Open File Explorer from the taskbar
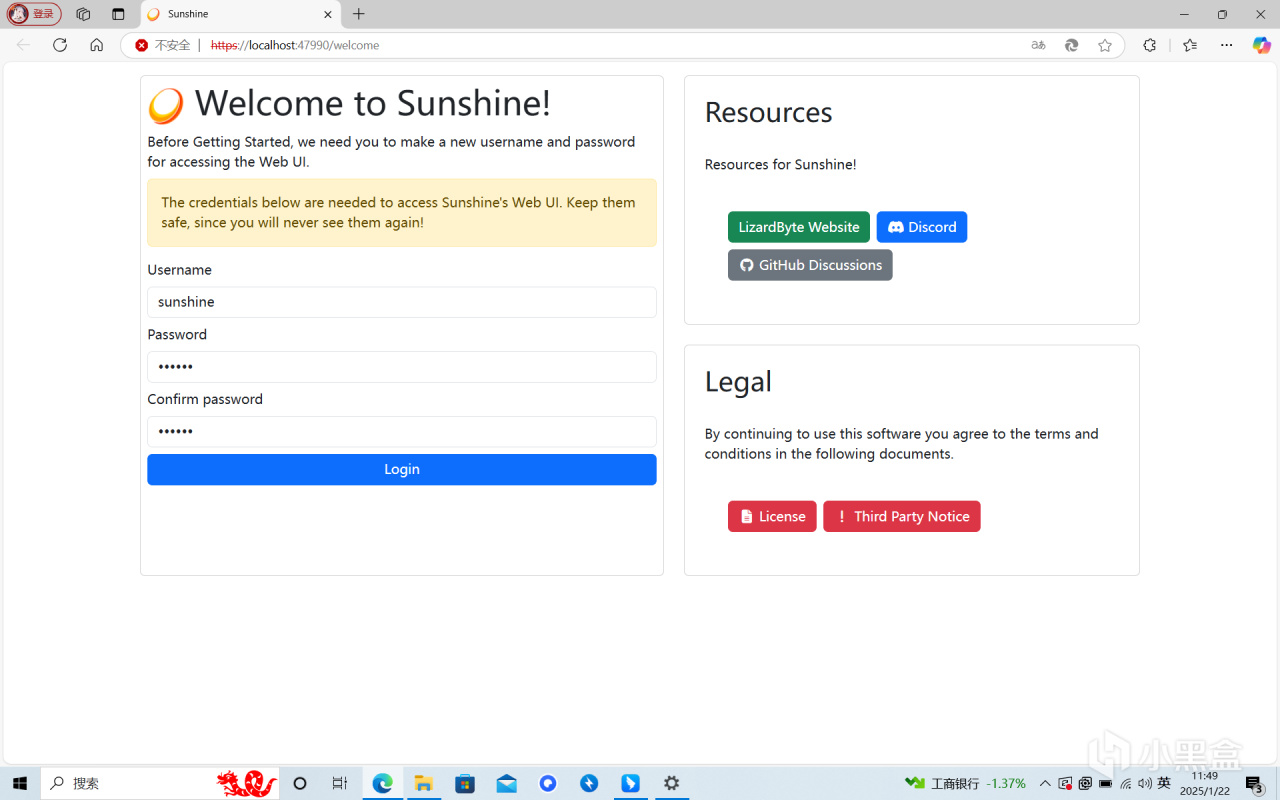This screenshot has height=800, width=1280. [x=423, y=783]
